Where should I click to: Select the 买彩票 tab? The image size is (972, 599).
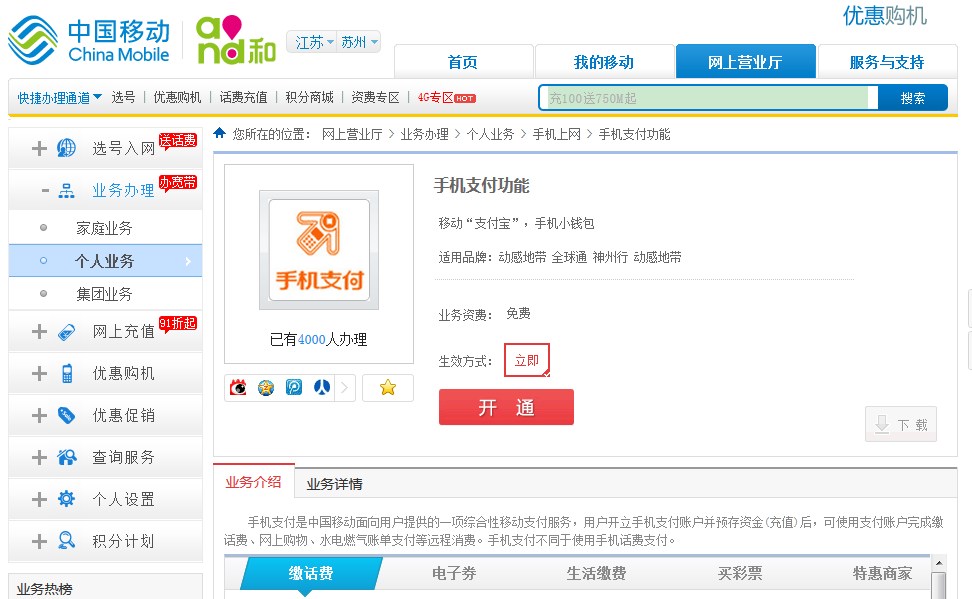740,573
